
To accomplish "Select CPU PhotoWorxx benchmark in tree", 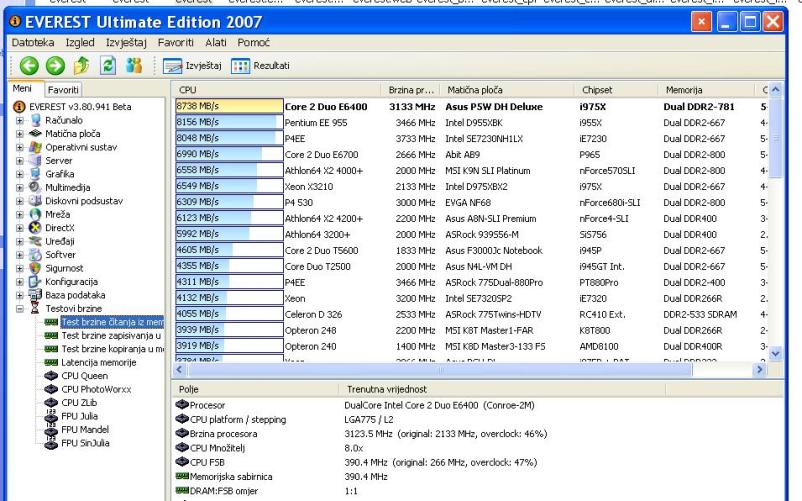I will (96, 389).
